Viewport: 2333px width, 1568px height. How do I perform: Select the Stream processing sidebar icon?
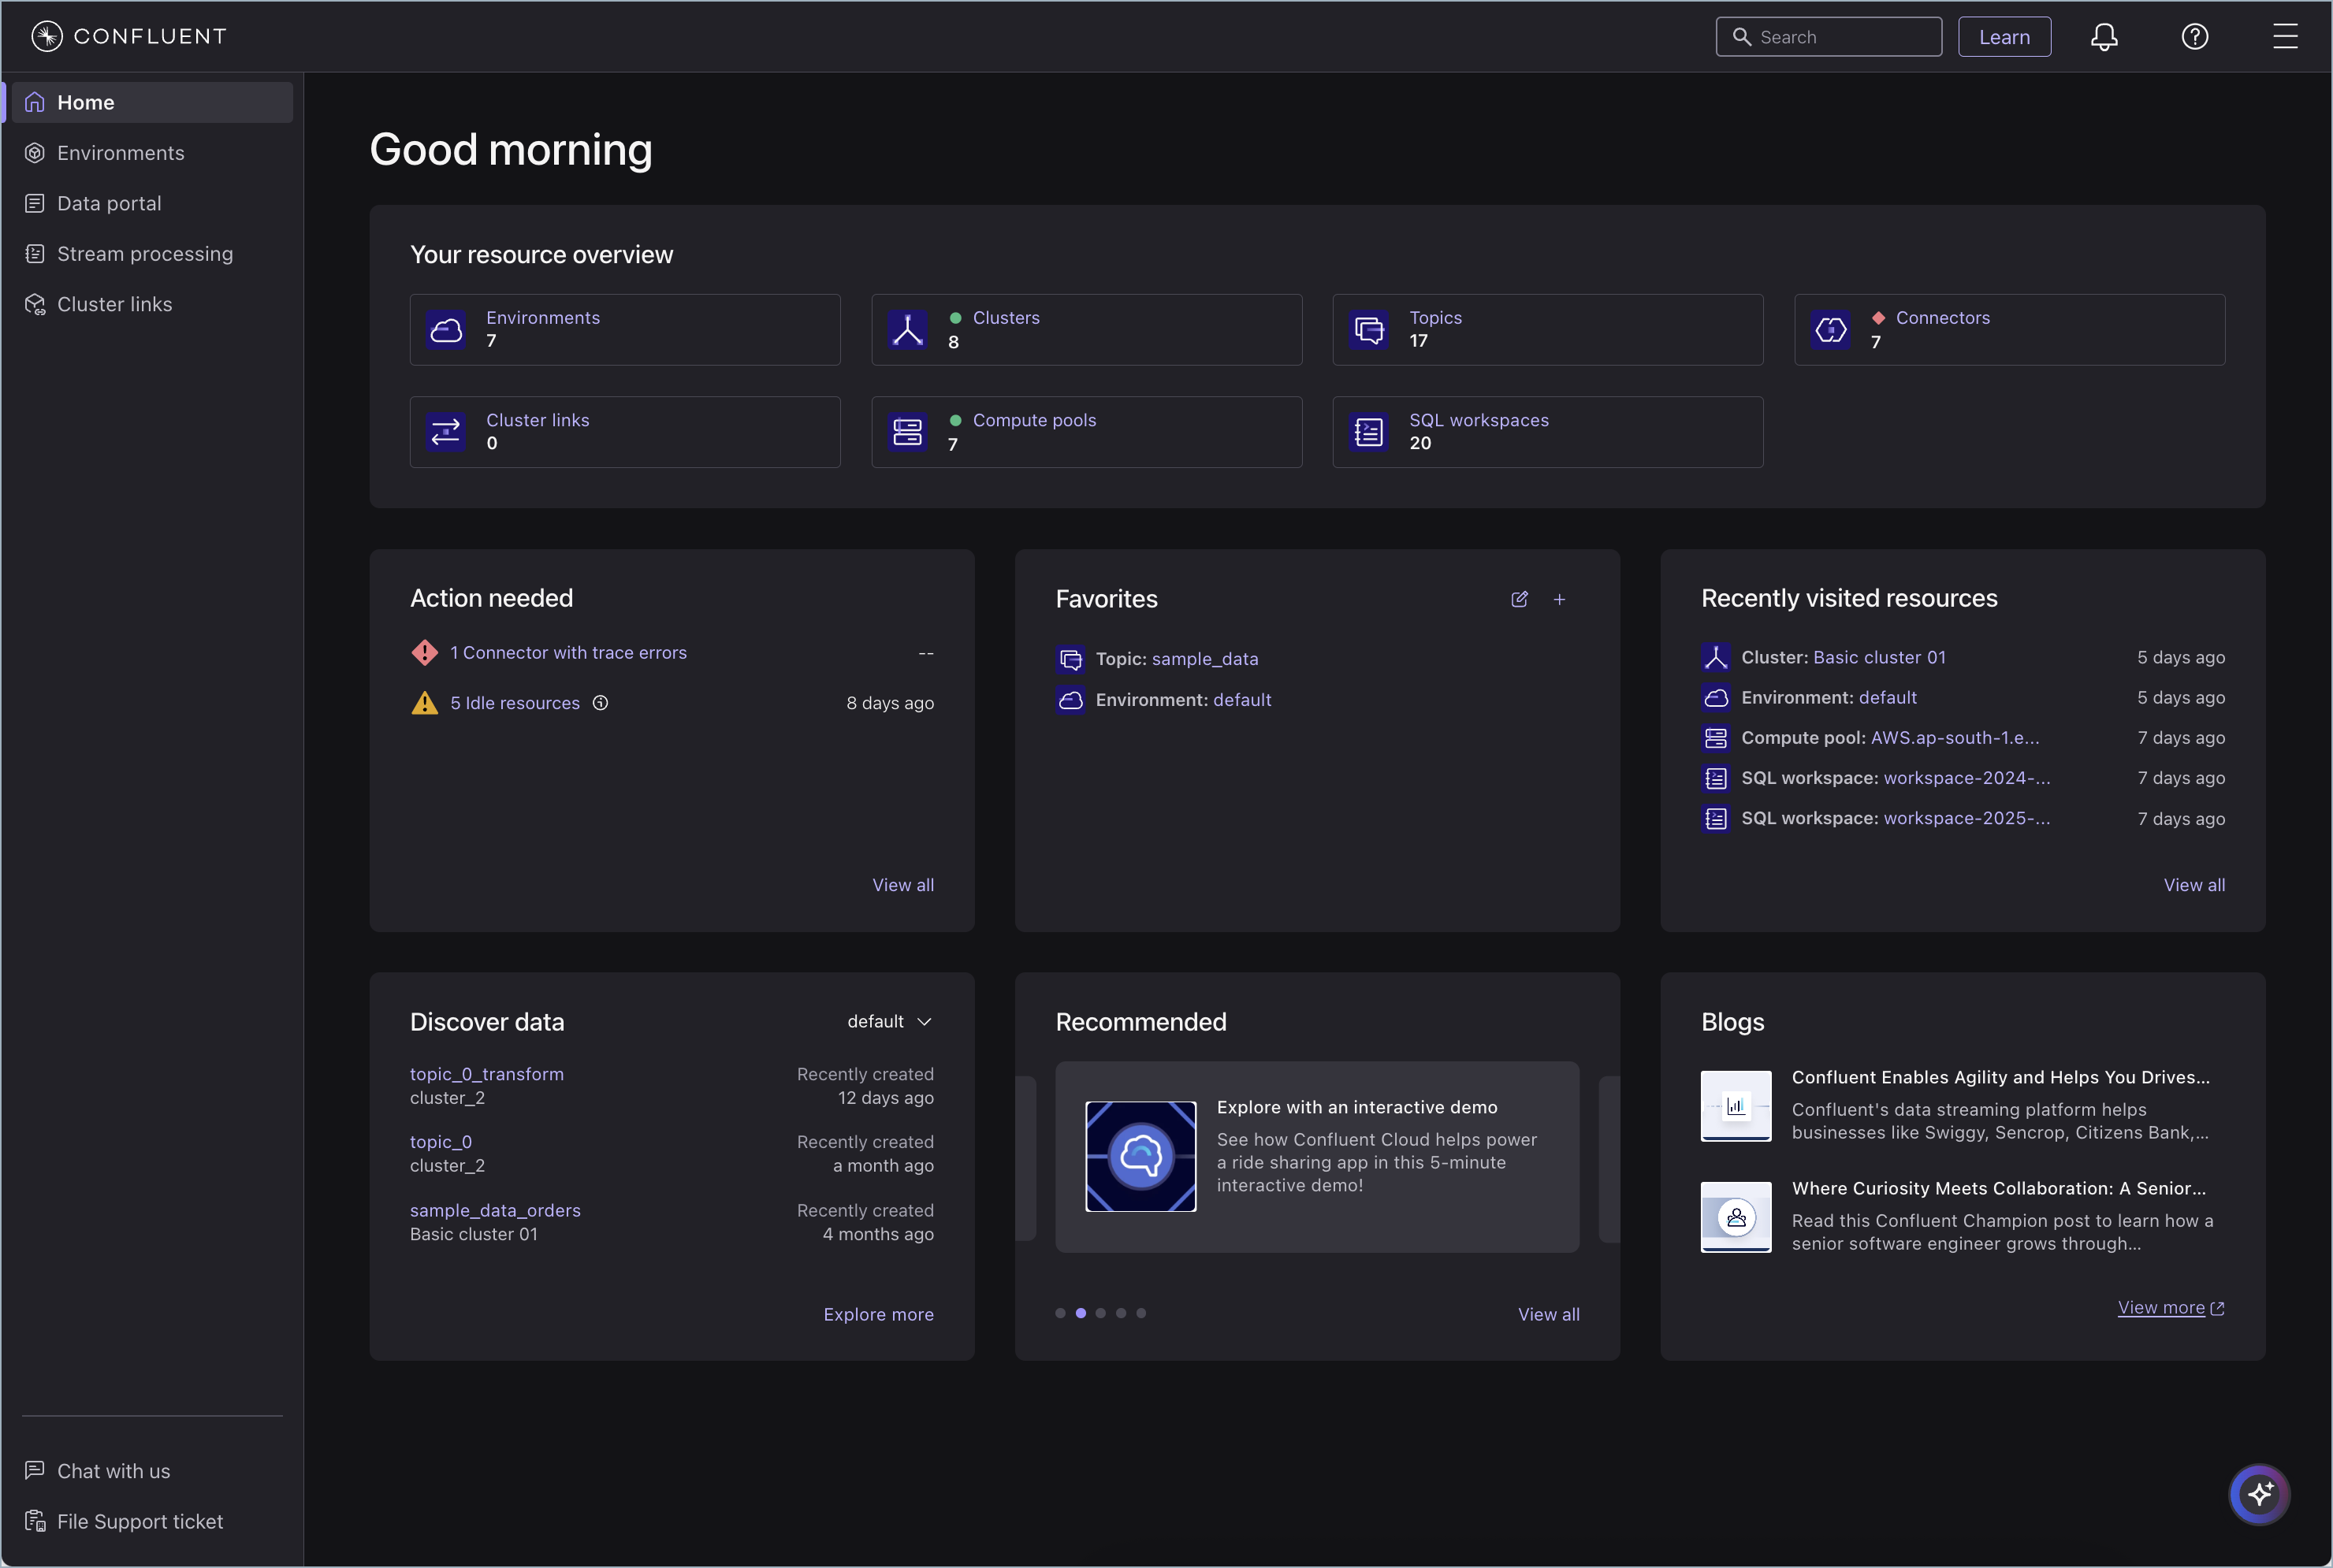[35, 253]
